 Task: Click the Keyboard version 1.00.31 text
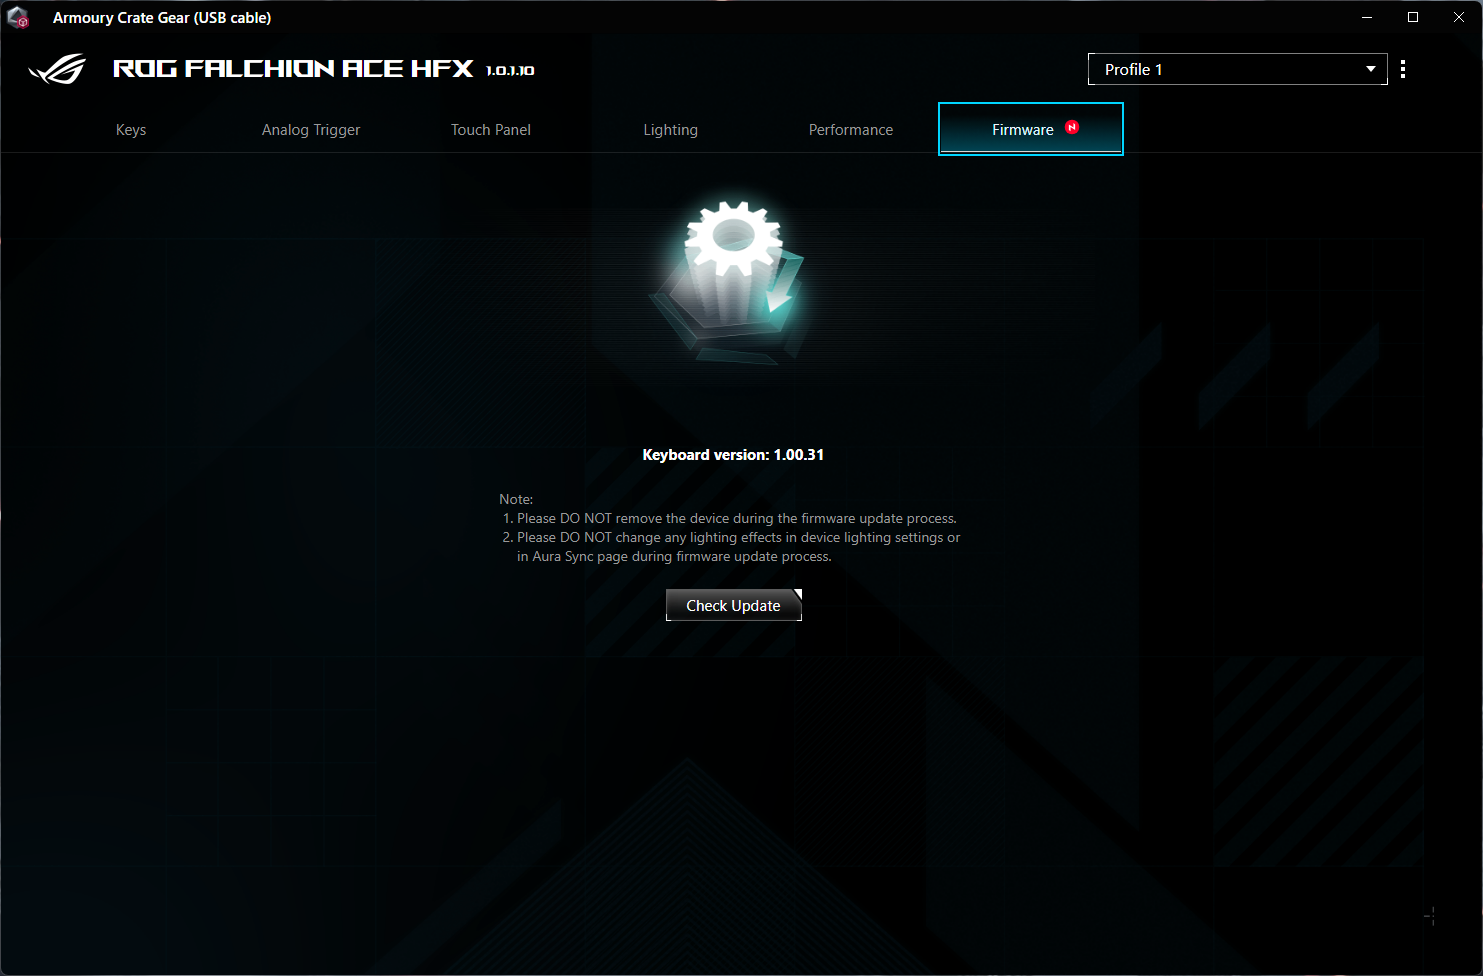click(x=733, y=455)
